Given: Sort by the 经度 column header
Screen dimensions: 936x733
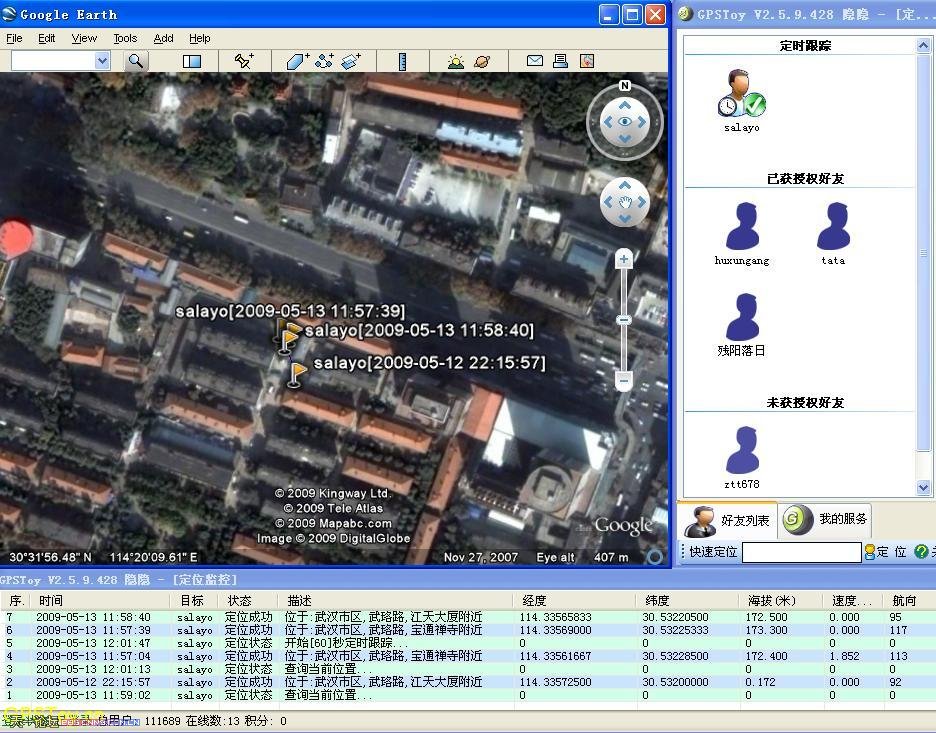Looking at the screenshot, I should tap(575, 600).
